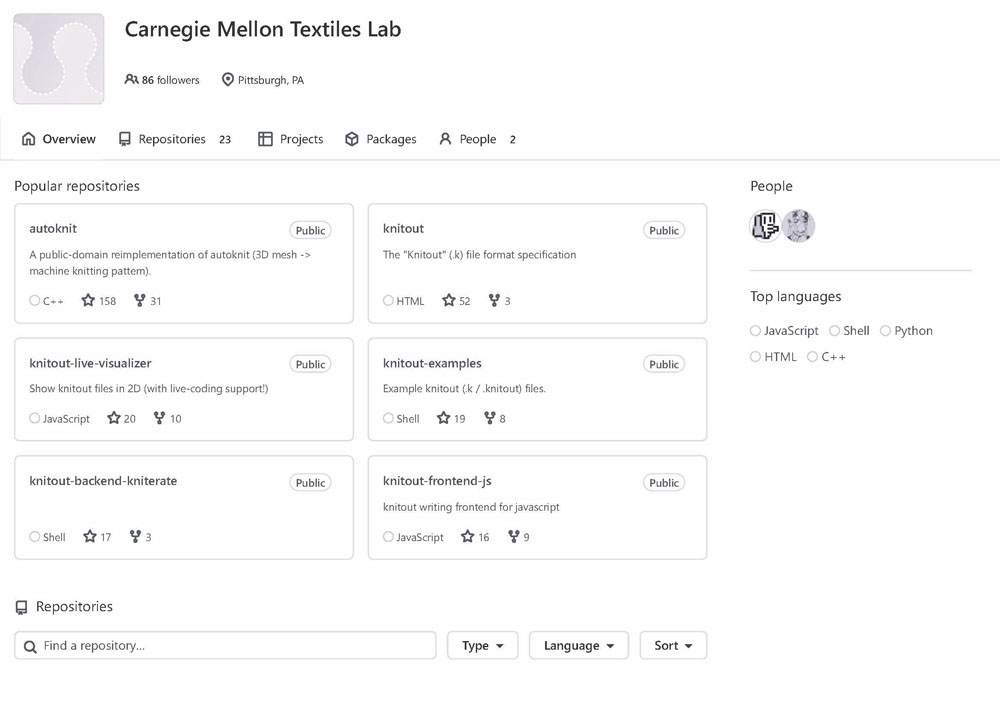Click the star icon on knitout card

click(x=449, y=300)
